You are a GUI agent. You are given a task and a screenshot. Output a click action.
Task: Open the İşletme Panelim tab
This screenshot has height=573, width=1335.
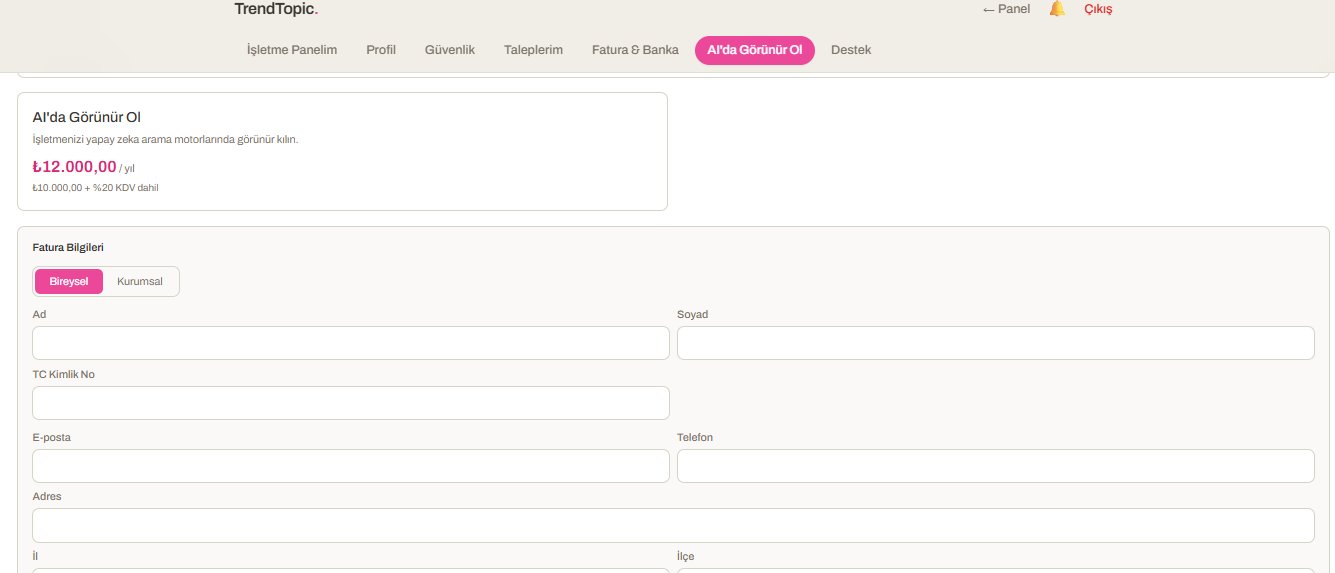tap(292, 50)
